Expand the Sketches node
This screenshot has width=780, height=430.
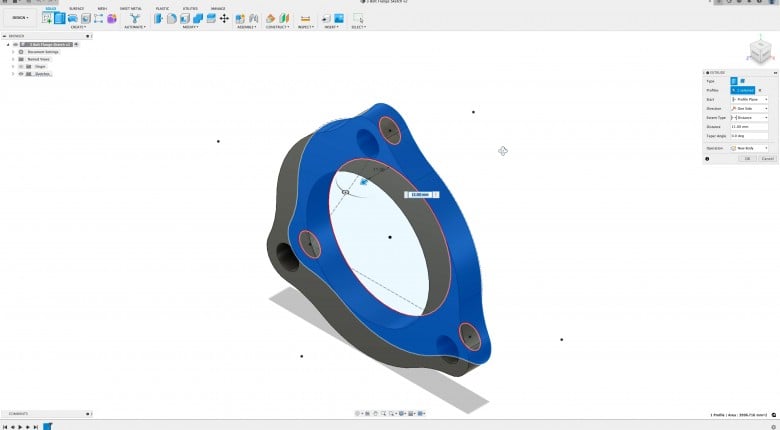point(13,74)
